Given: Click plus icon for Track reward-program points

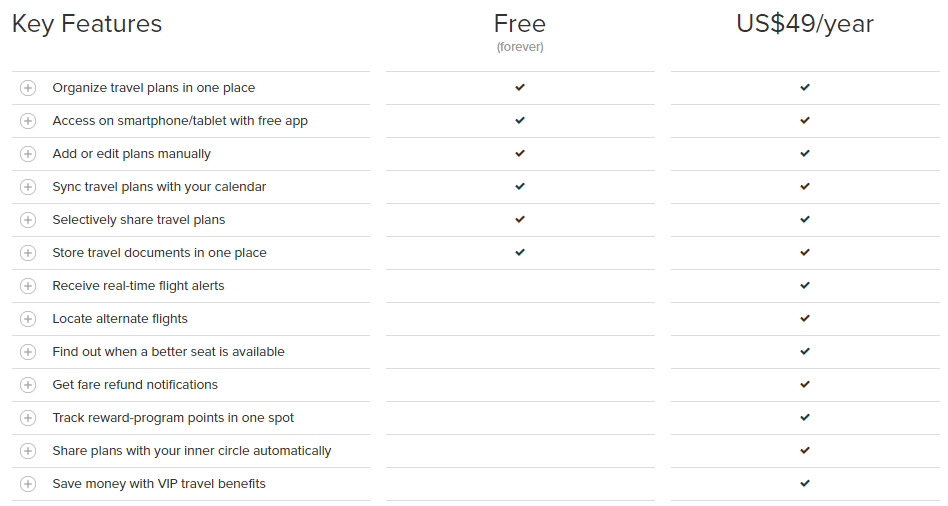Looking at the screenshot, I should (28, 418).
